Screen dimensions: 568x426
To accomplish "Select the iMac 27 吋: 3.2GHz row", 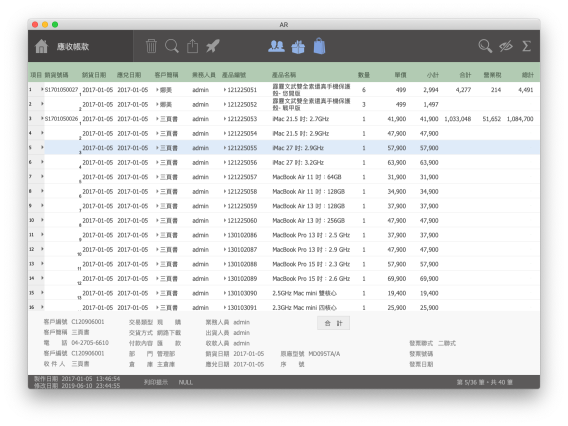I will click(284, 162).
